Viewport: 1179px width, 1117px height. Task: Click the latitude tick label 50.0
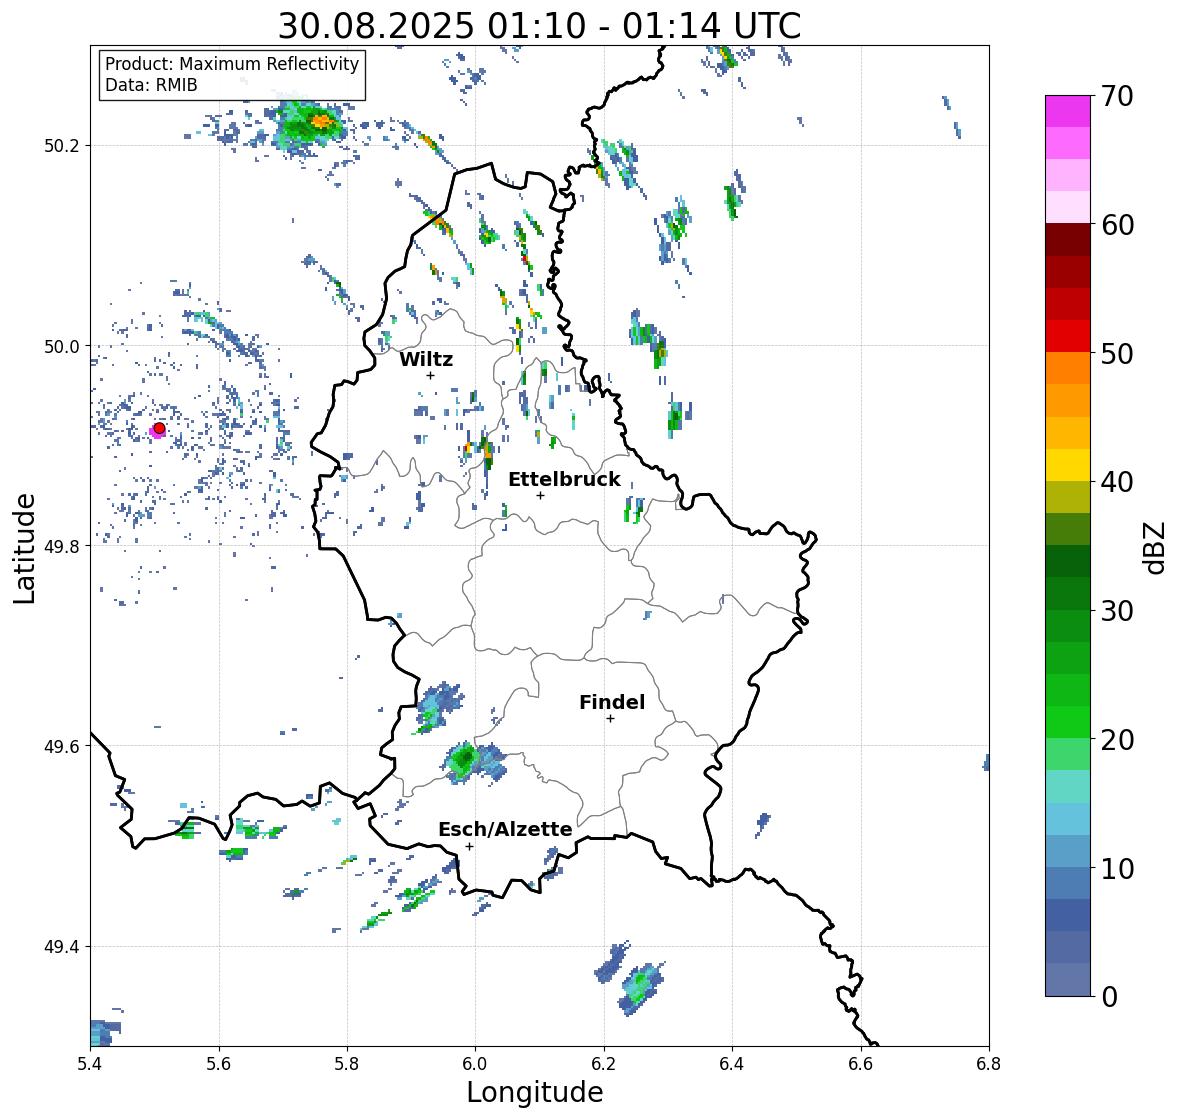click(x=62, y=347)
